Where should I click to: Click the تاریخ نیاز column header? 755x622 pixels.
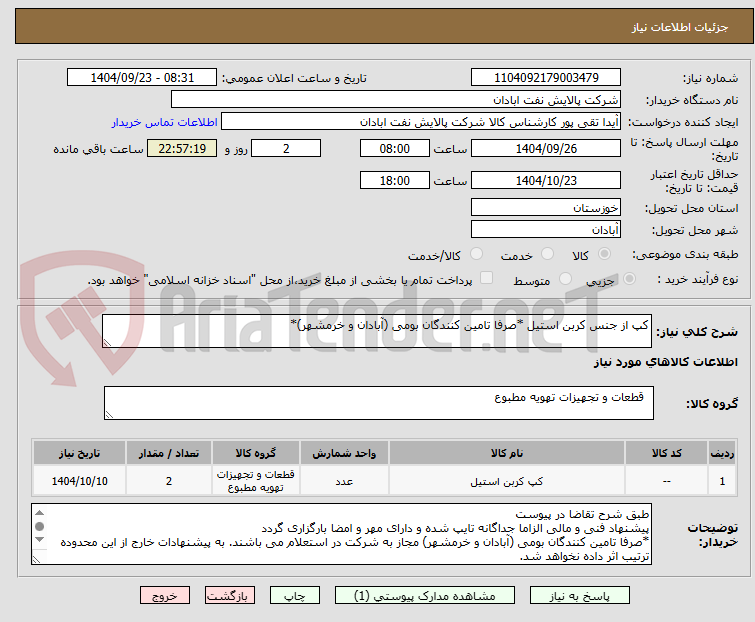tap(79, 453)
